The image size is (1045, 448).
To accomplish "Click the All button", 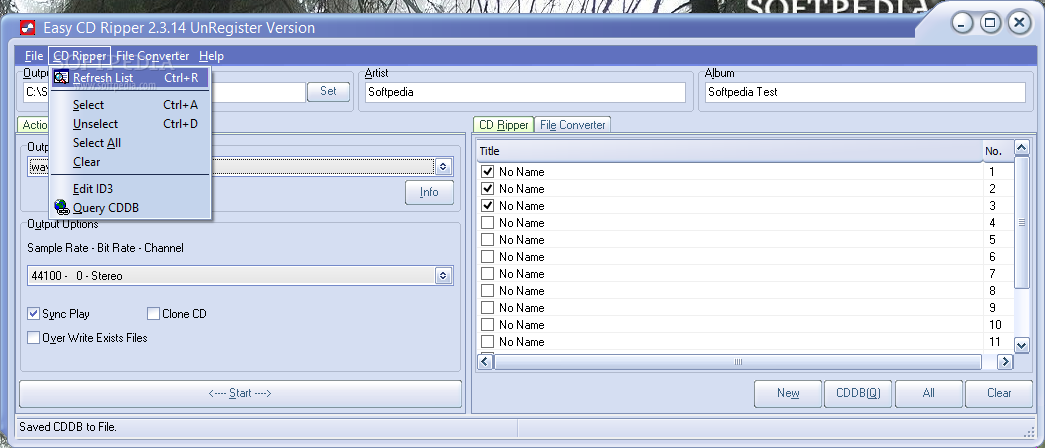I will [928, 393].
